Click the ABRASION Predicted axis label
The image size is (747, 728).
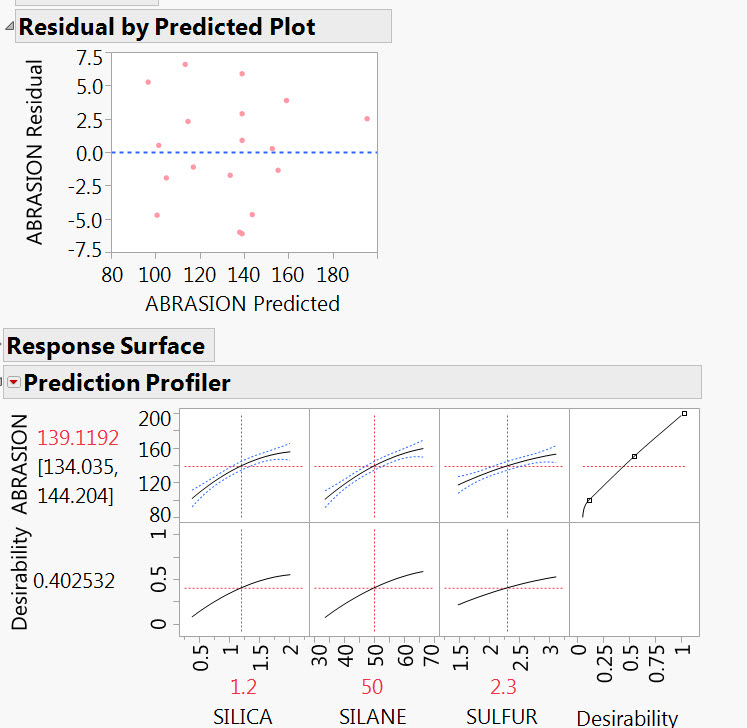242,303
